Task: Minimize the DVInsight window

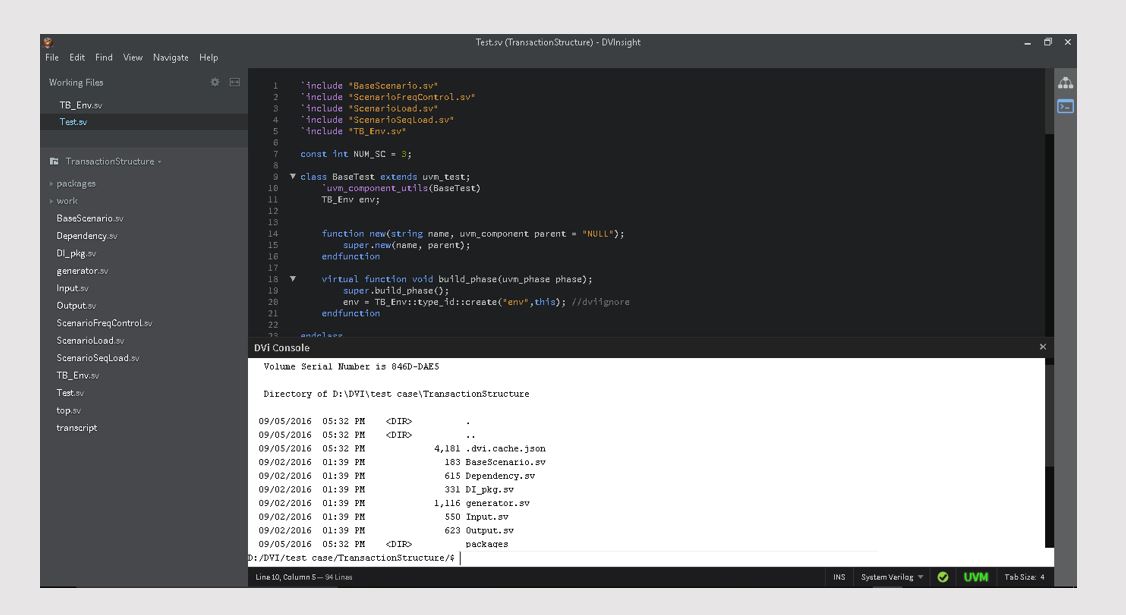Action: click(1028, 42)
